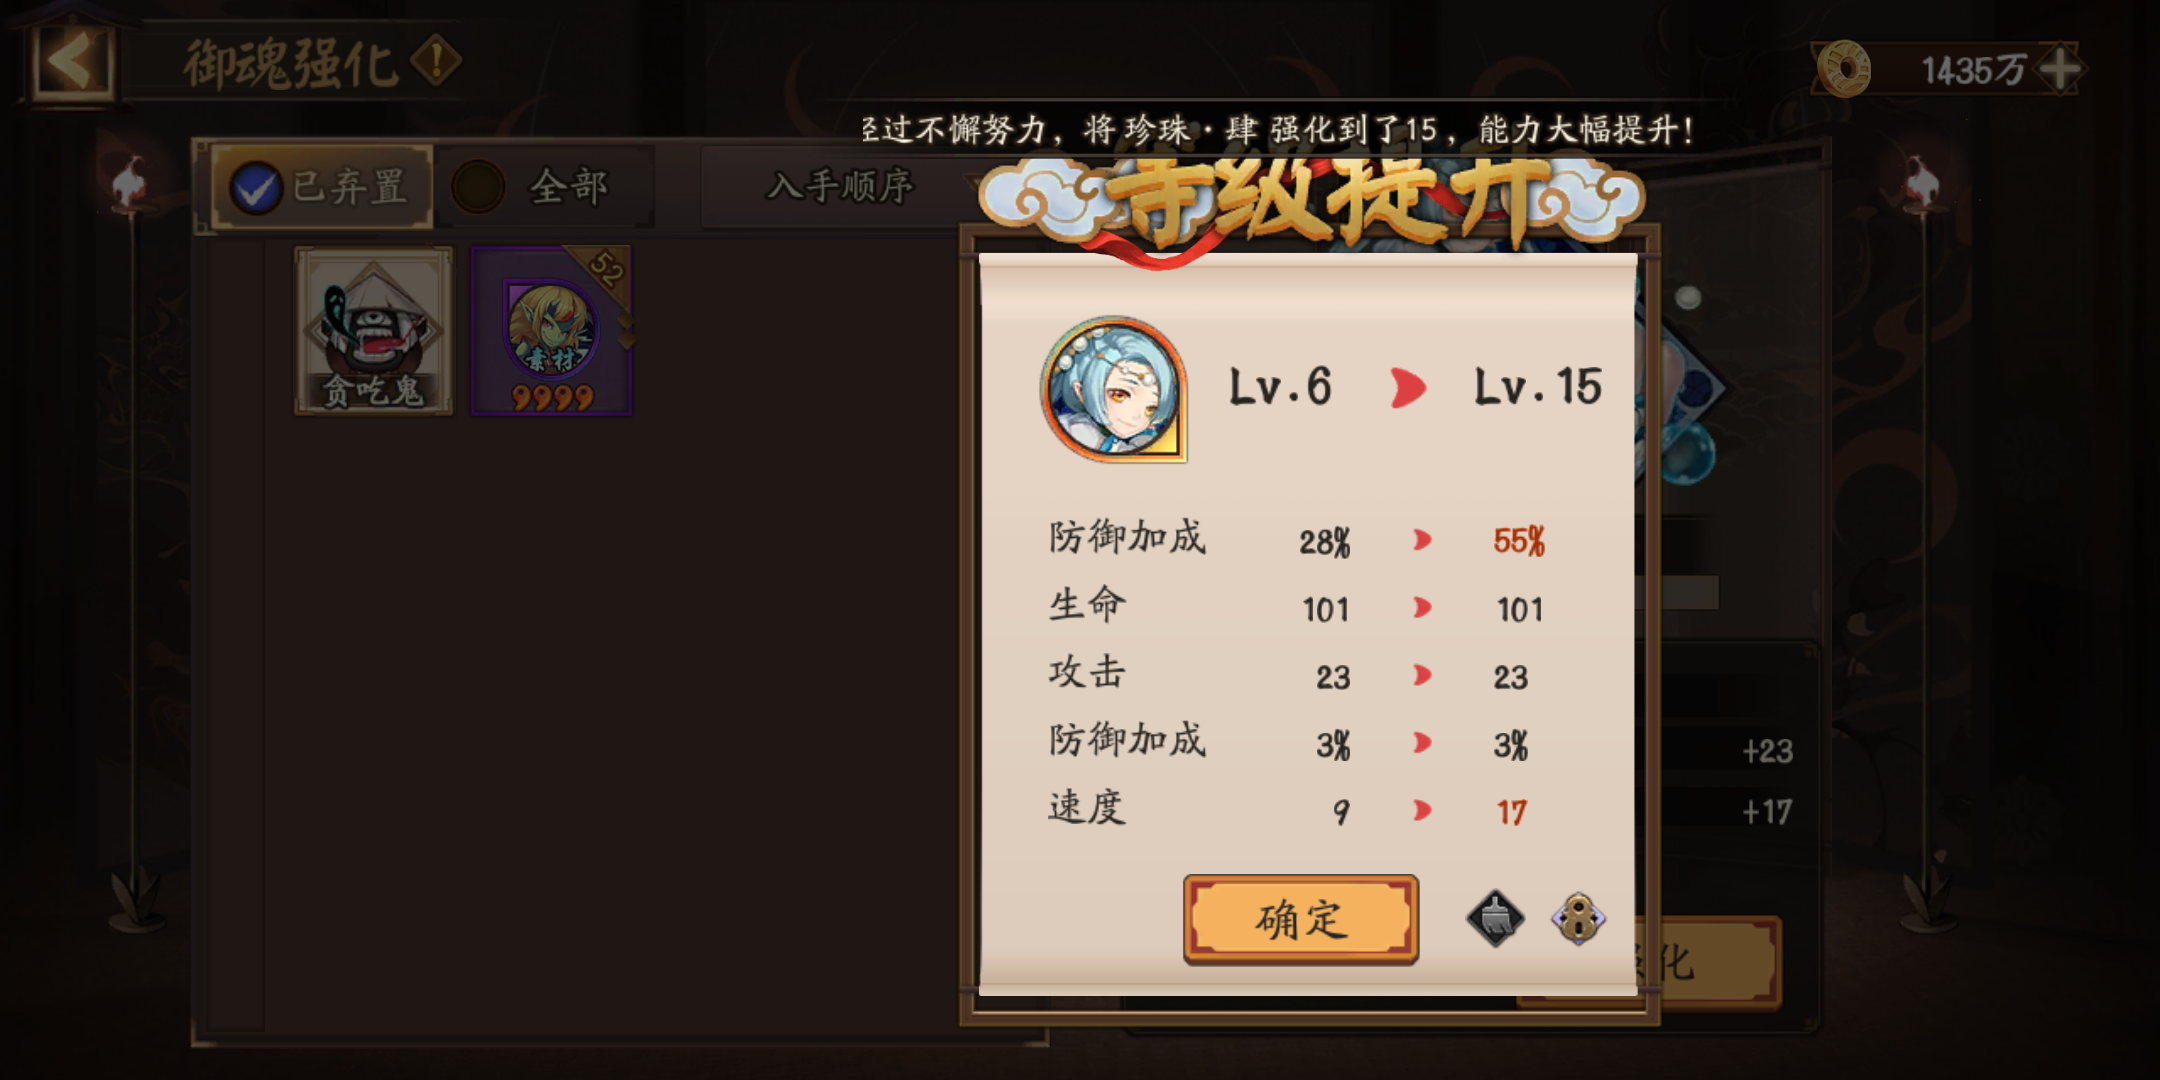The image size is (2160, 1080).
Task: Select the 素材 9999 material item
Action: point(551,330)
